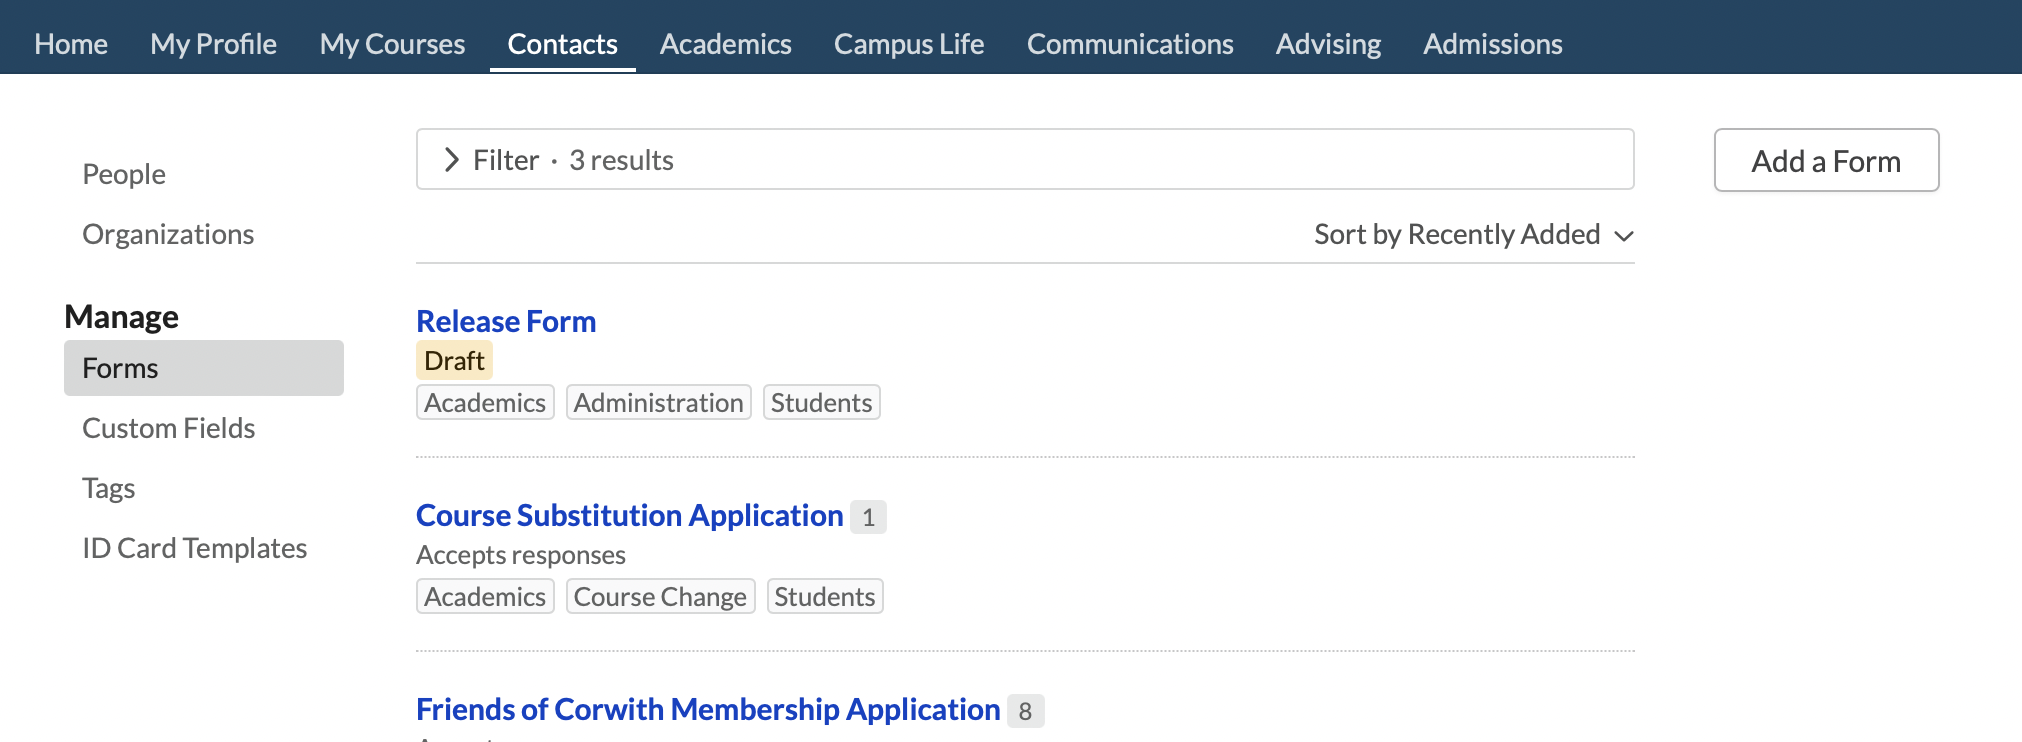Click the Add a Form button

[x=1825, y=161]
